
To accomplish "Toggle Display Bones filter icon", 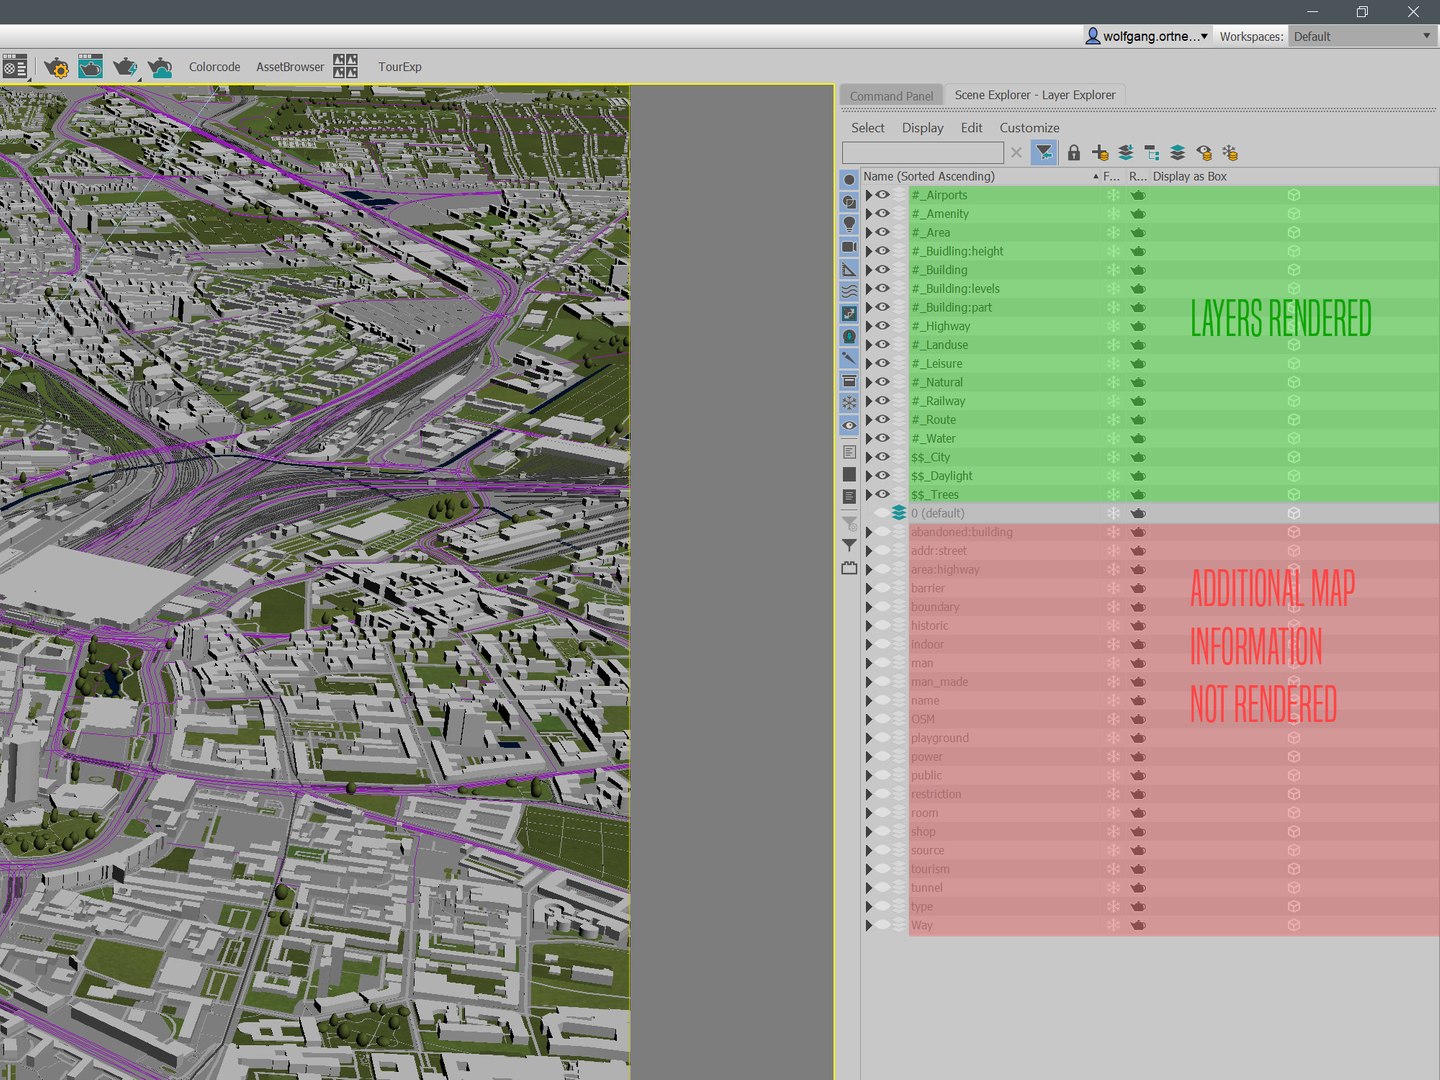I will [x=849, y=358].
